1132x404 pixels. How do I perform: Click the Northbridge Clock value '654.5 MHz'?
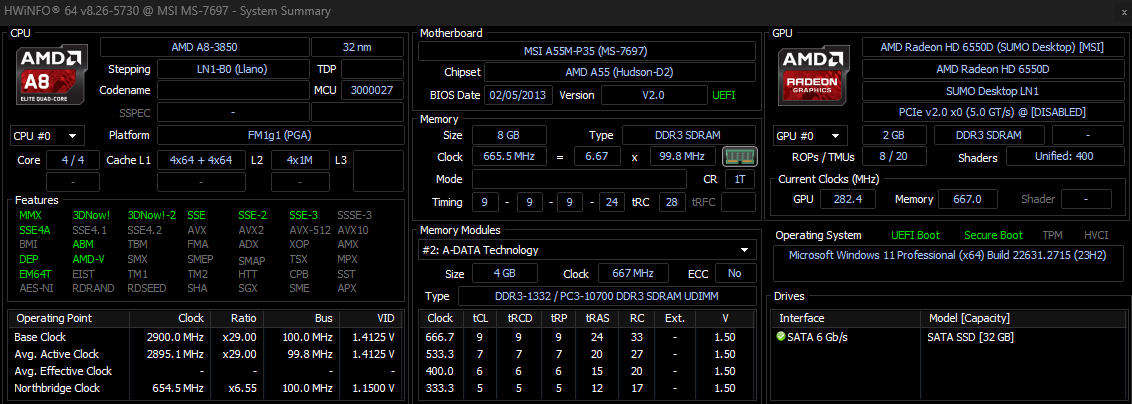[x=177, y=388]
